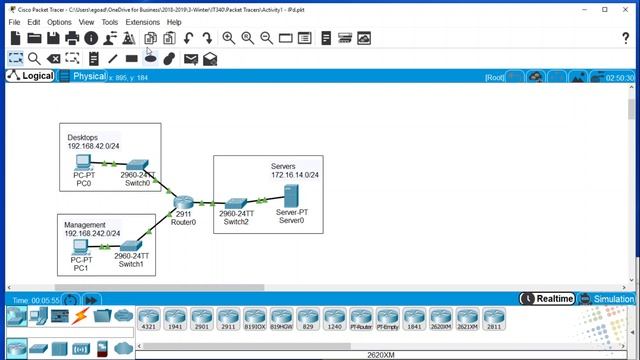640x360 pixels.
Task: Select the Place Note tool
Action: [93, 59]
